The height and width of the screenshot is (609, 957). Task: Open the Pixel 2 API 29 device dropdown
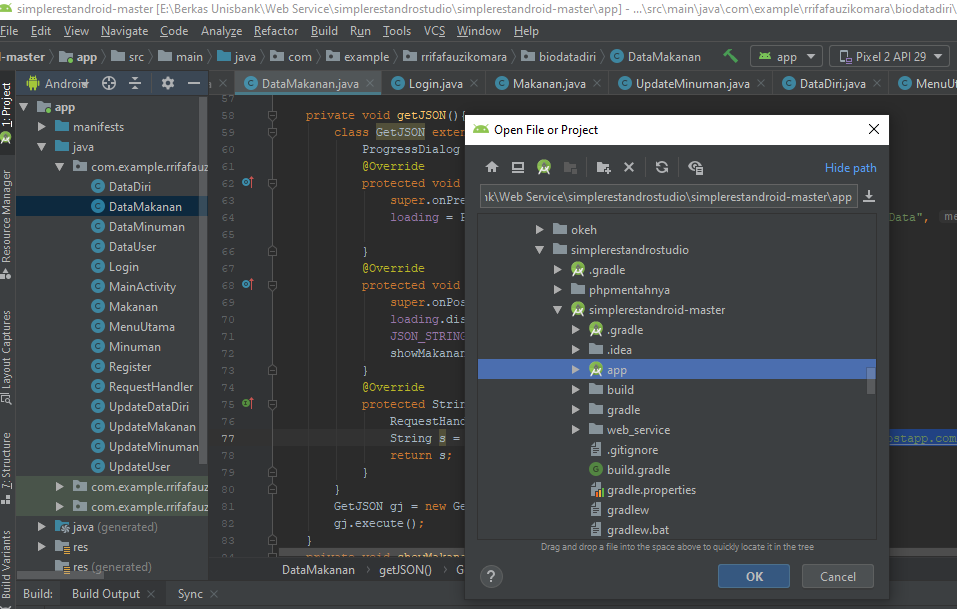coord(888,56)
